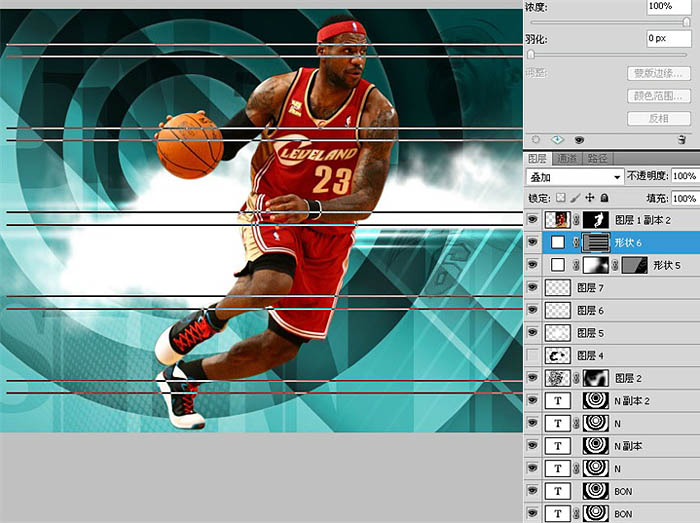This screenshot has height=523, width=700.
Task: Select layer name 图层 4
Action: pos(590,356)
